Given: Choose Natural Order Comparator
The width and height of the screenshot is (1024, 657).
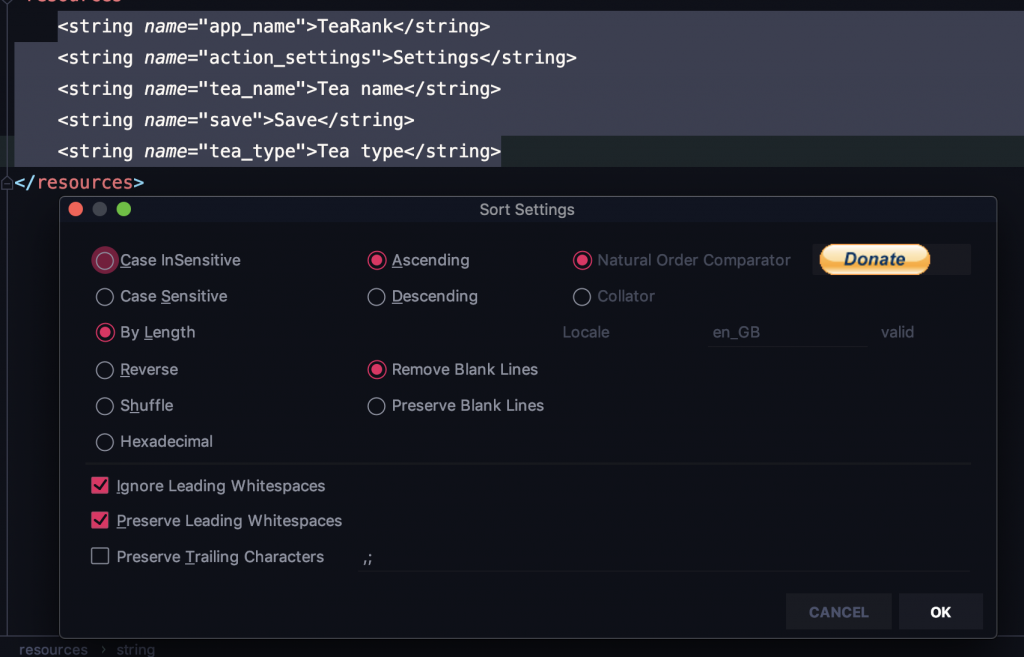Looking at the screenshot, I should pos(582,261).
